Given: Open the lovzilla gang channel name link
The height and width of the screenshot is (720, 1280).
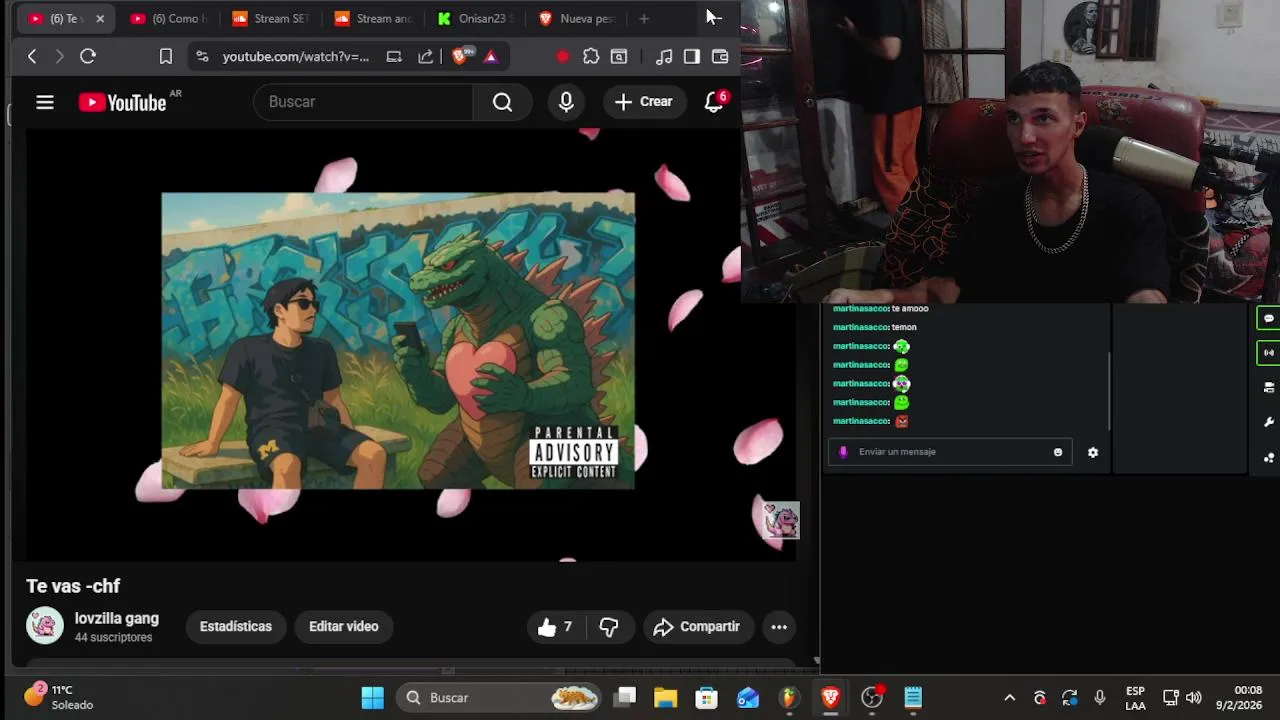Looking at the screenshot, I should coord(117,619).
